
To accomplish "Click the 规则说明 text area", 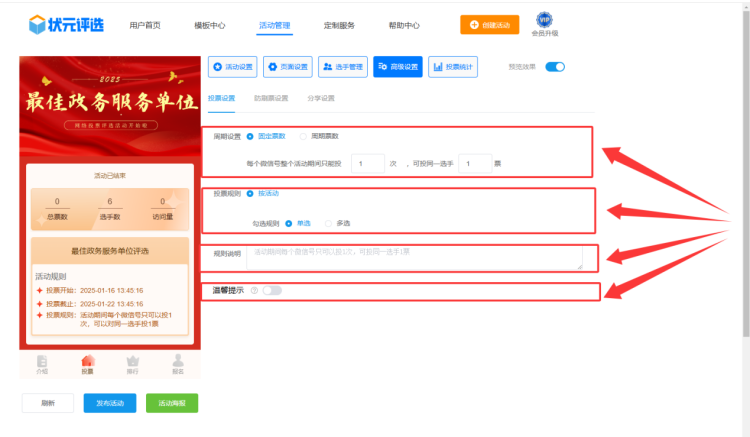I will click(414, 258).
